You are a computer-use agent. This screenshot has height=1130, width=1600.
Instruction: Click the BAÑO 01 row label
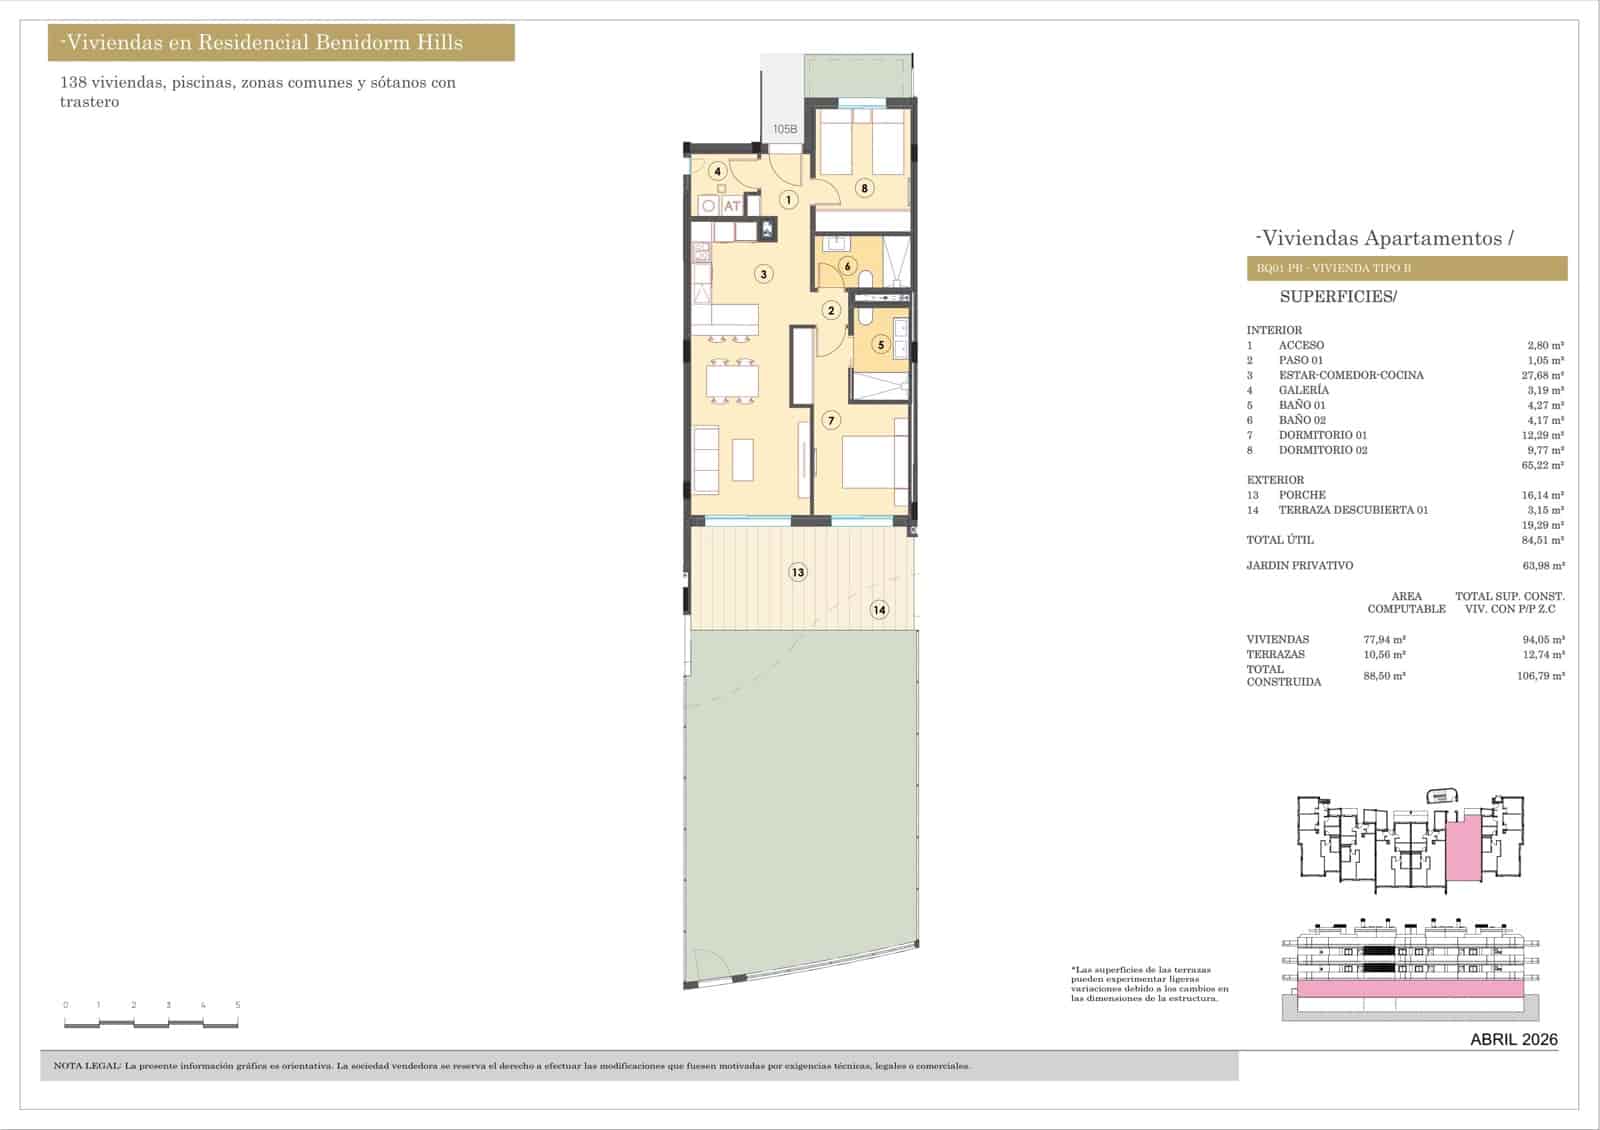(x=1302, y=405)
